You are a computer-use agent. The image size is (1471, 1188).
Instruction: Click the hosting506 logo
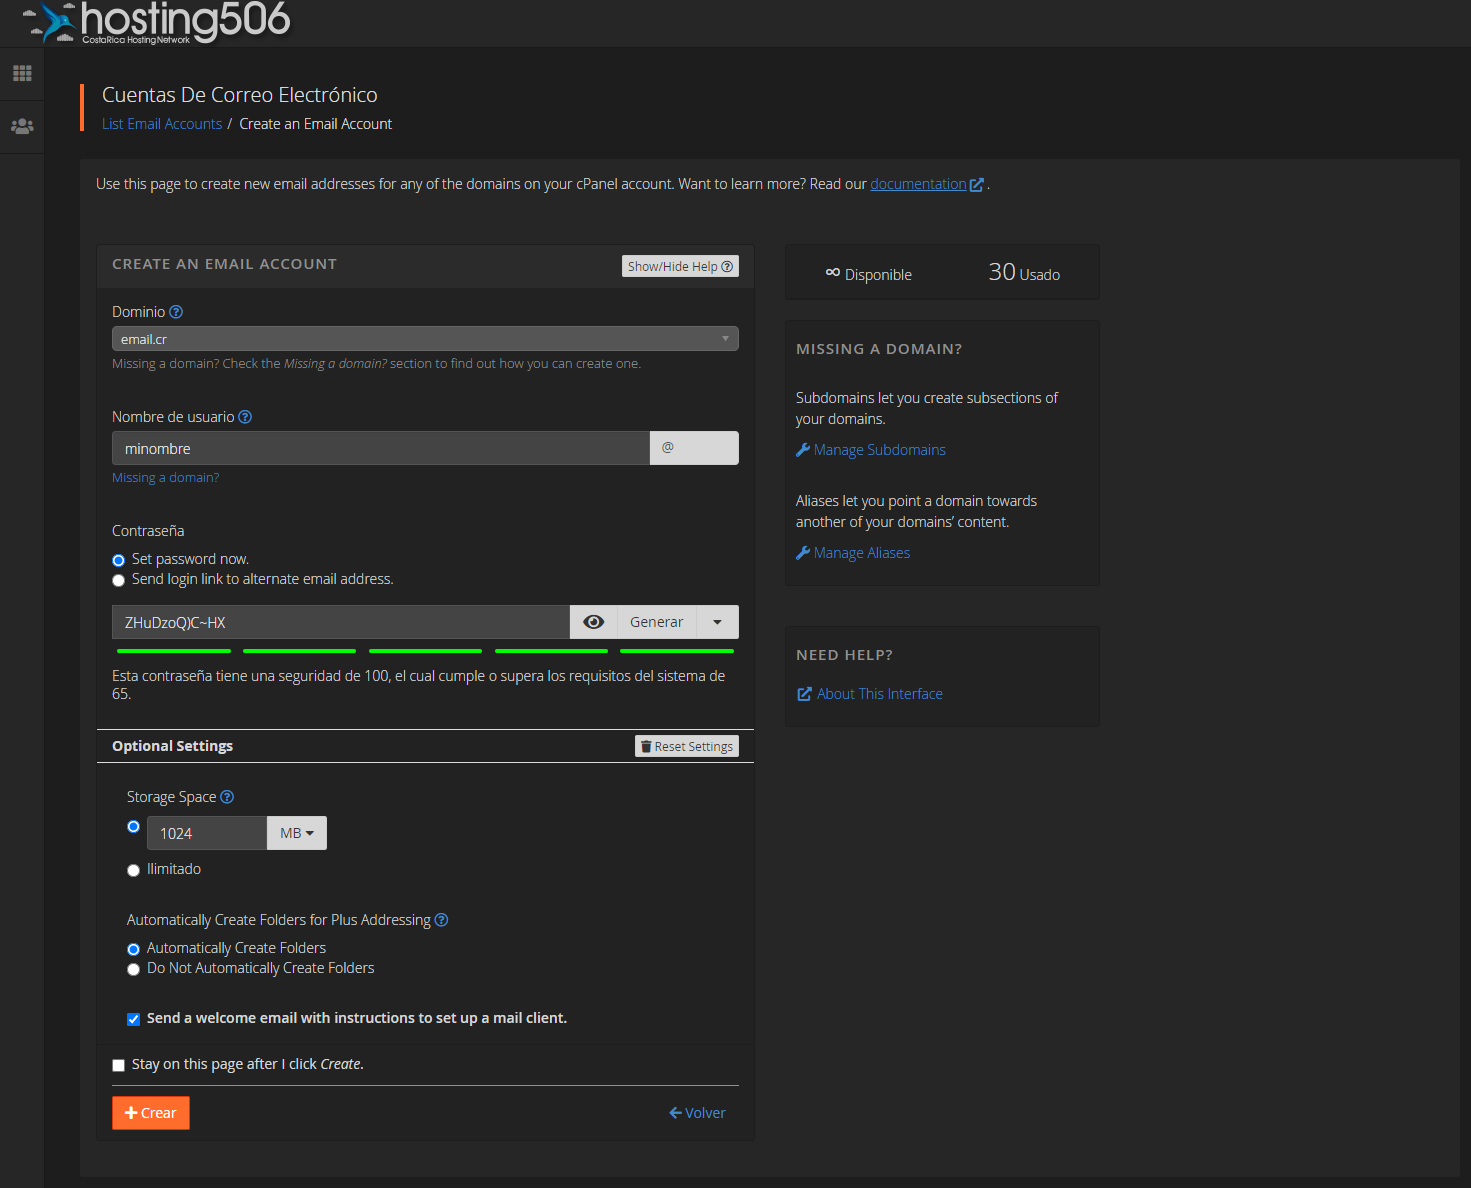160,23
